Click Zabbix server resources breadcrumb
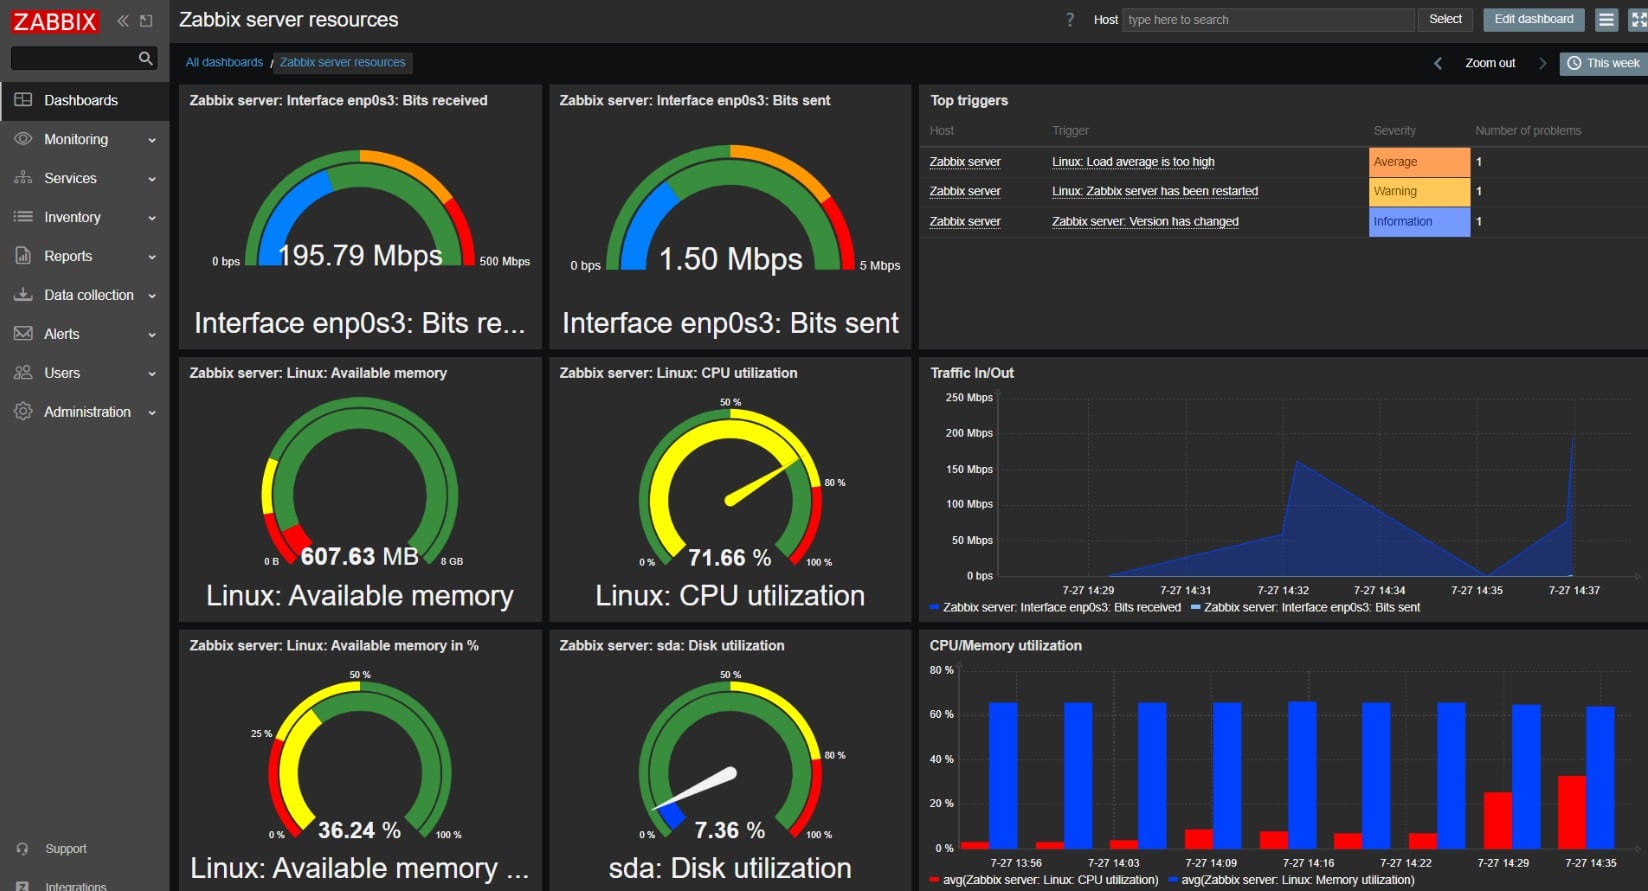Viewport: 1648px width, 891px height. [343, 62]
